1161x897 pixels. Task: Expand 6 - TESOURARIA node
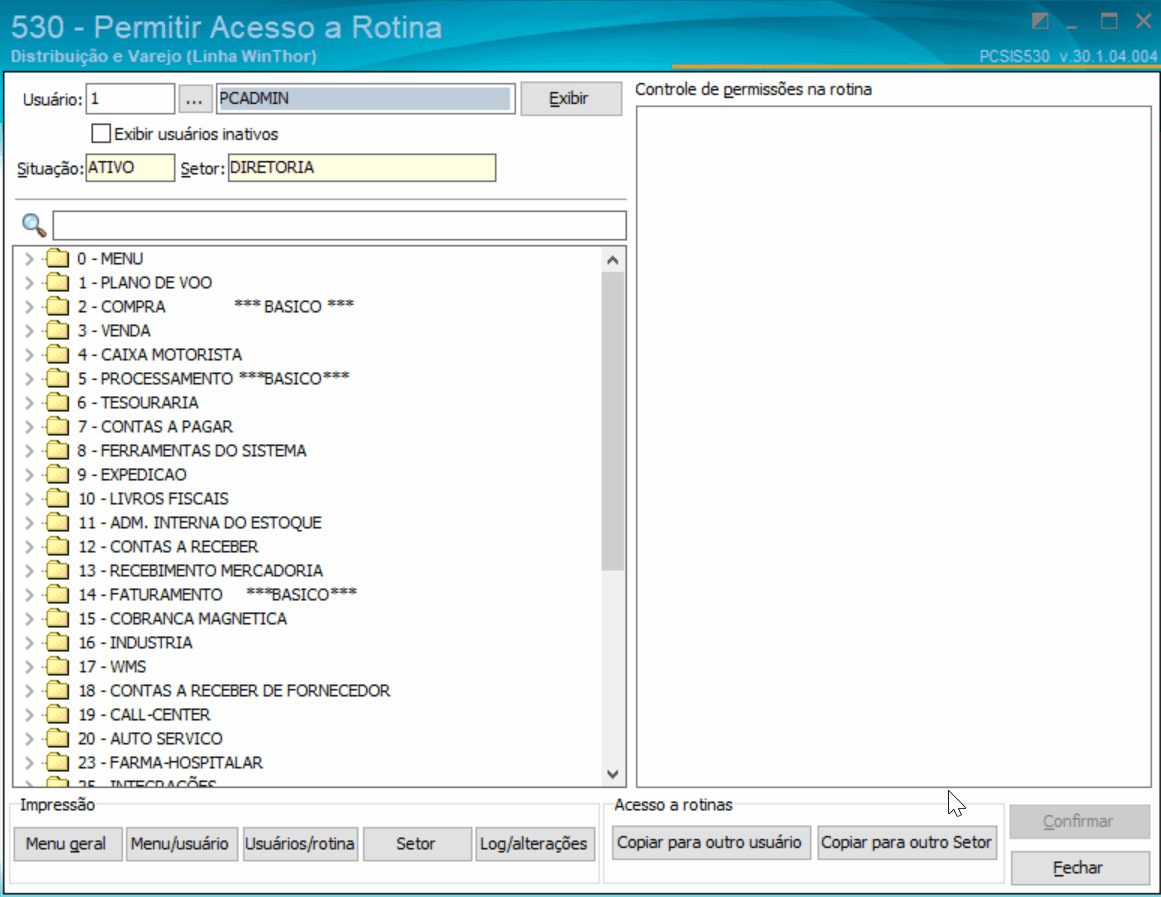coord(30,402)
